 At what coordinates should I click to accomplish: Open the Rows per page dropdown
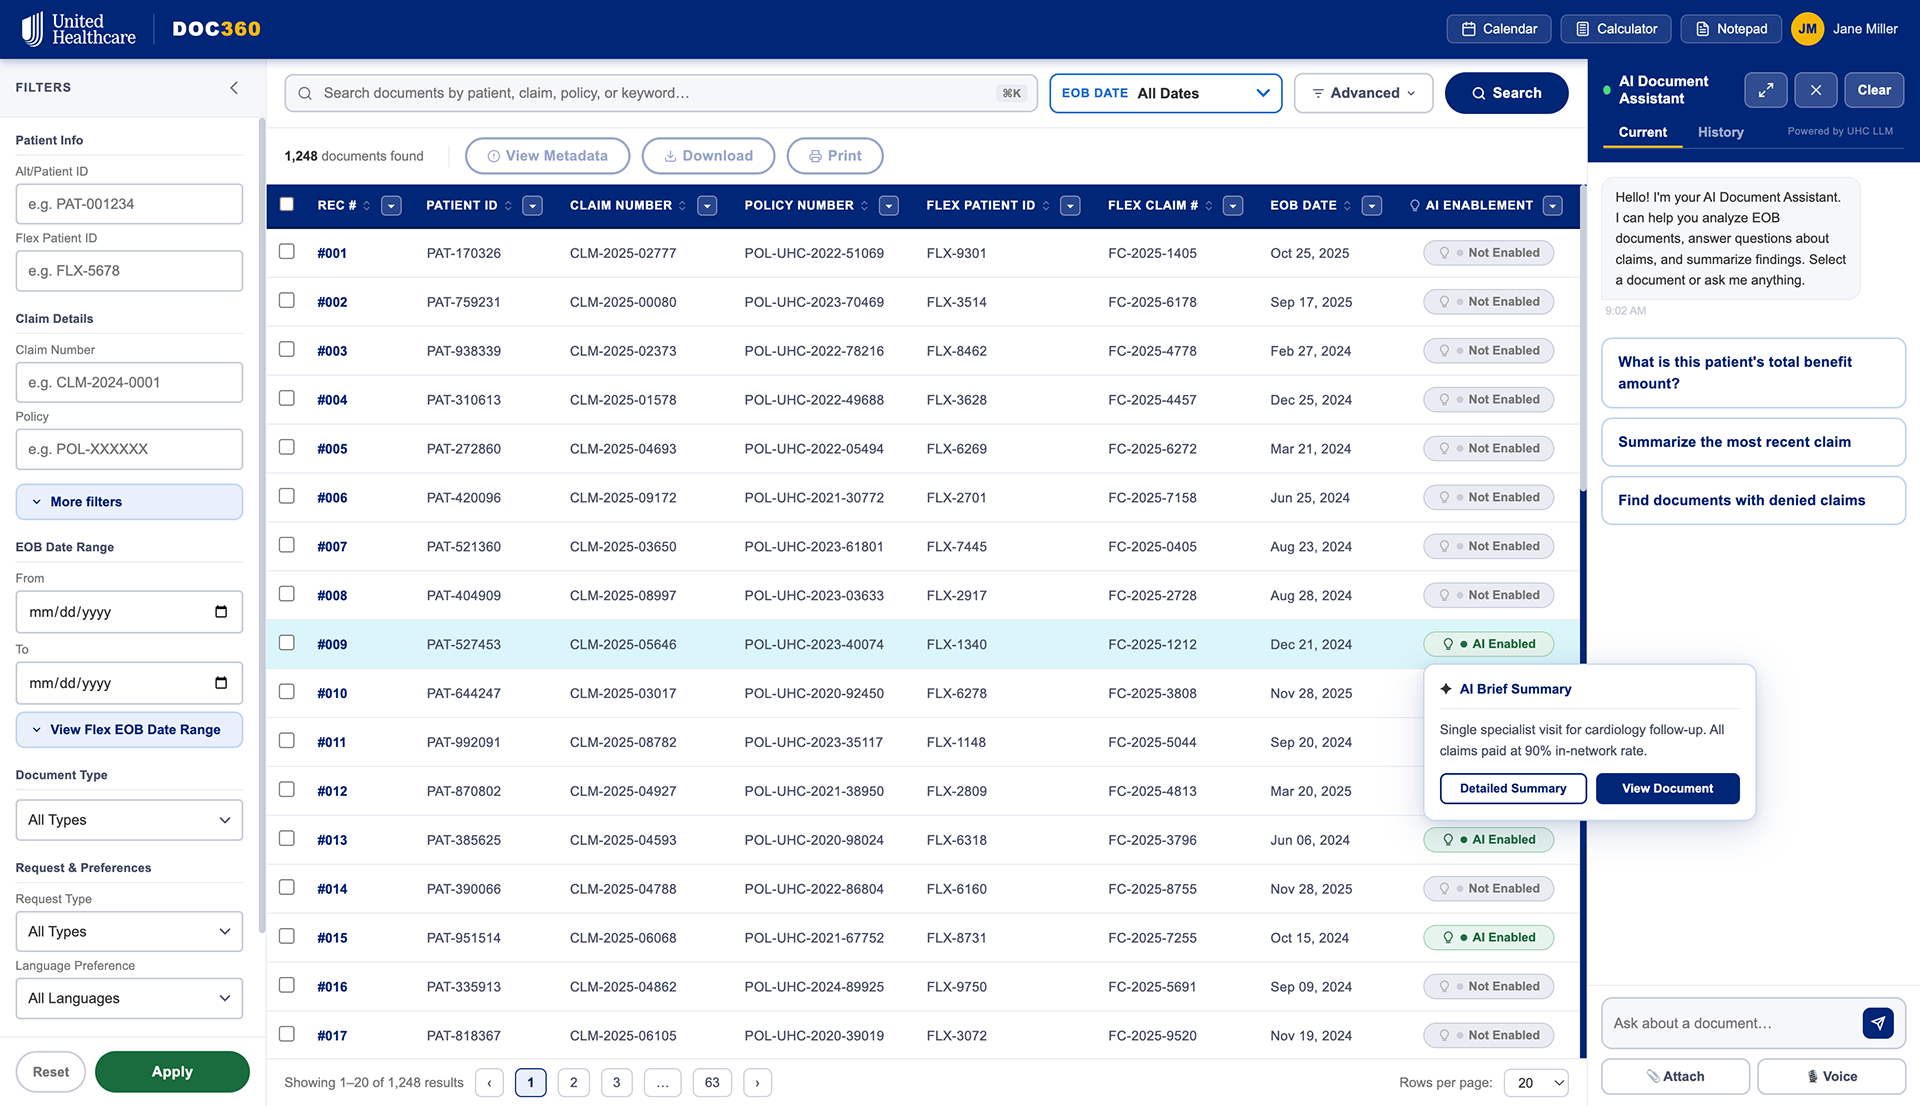click(x=1539, y=1082)
